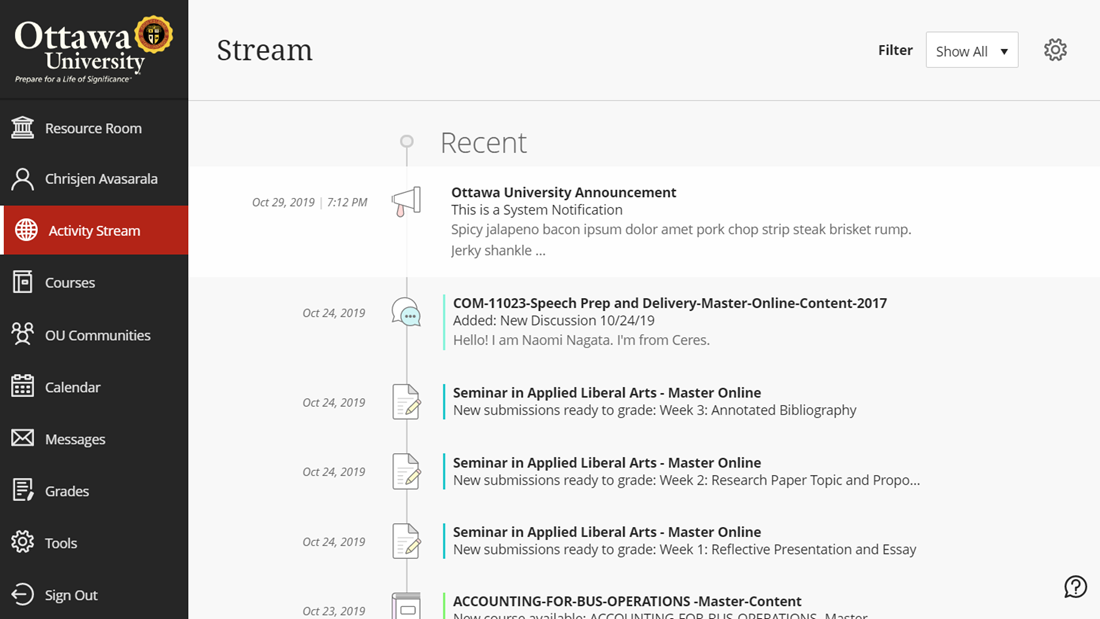Click the discussion bubble icon for COM-11023
The image size is (1100, 619).
(x=406, y=312)
